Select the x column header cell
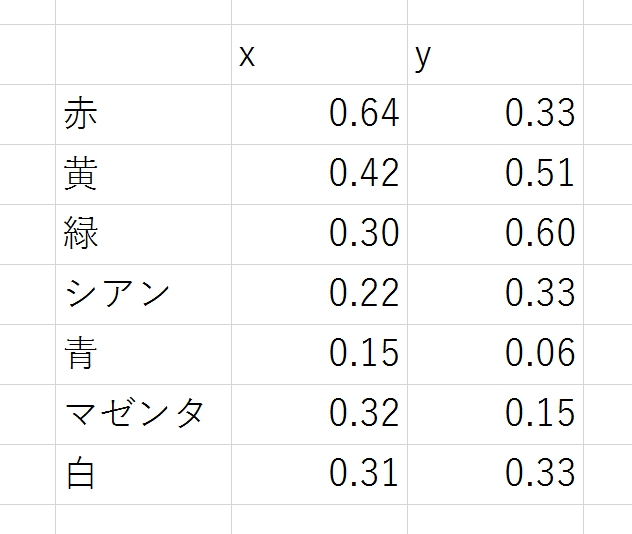Viewport: 632px width, 534px height. click(319, 55)
